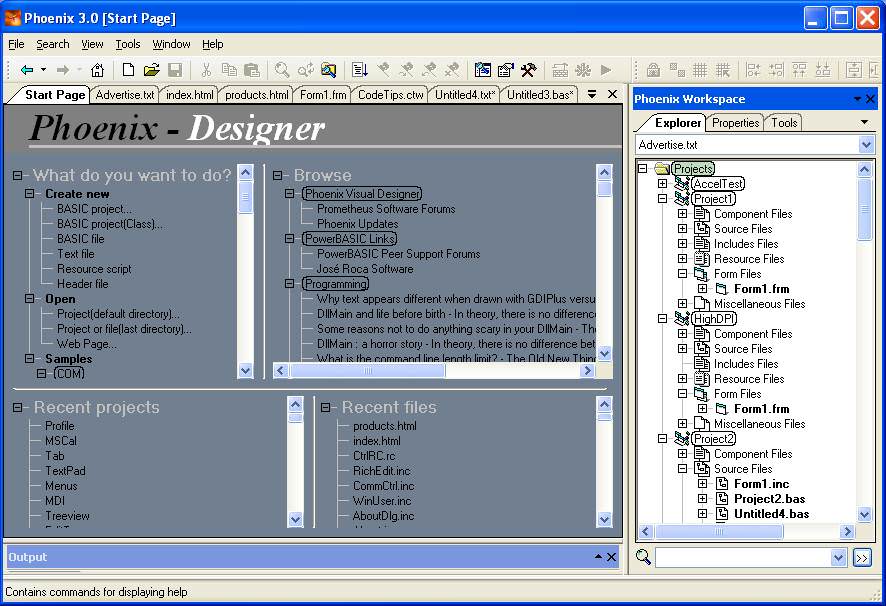Close the Phoenix Workspace panel
The width and height of the screenshot is (886, 606).
pyautogui.click(x=870, y=99)
